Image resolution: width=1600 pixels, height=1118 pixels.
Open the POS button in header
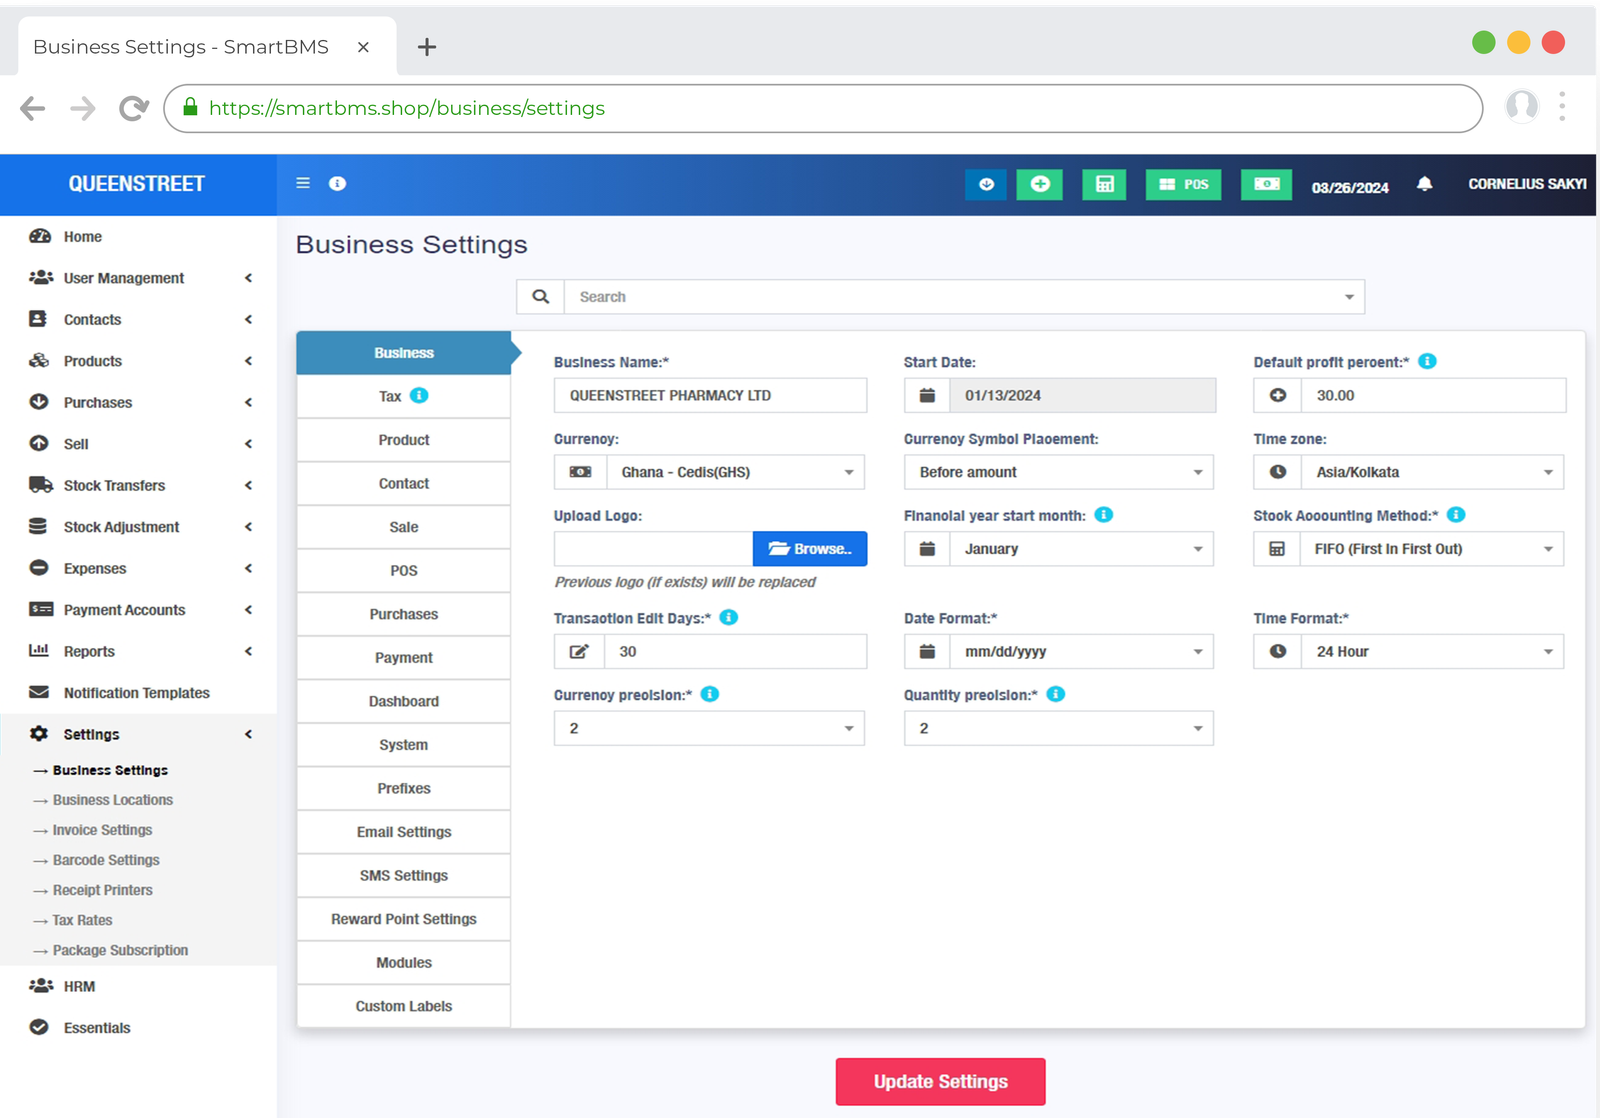coord(1183,184)
